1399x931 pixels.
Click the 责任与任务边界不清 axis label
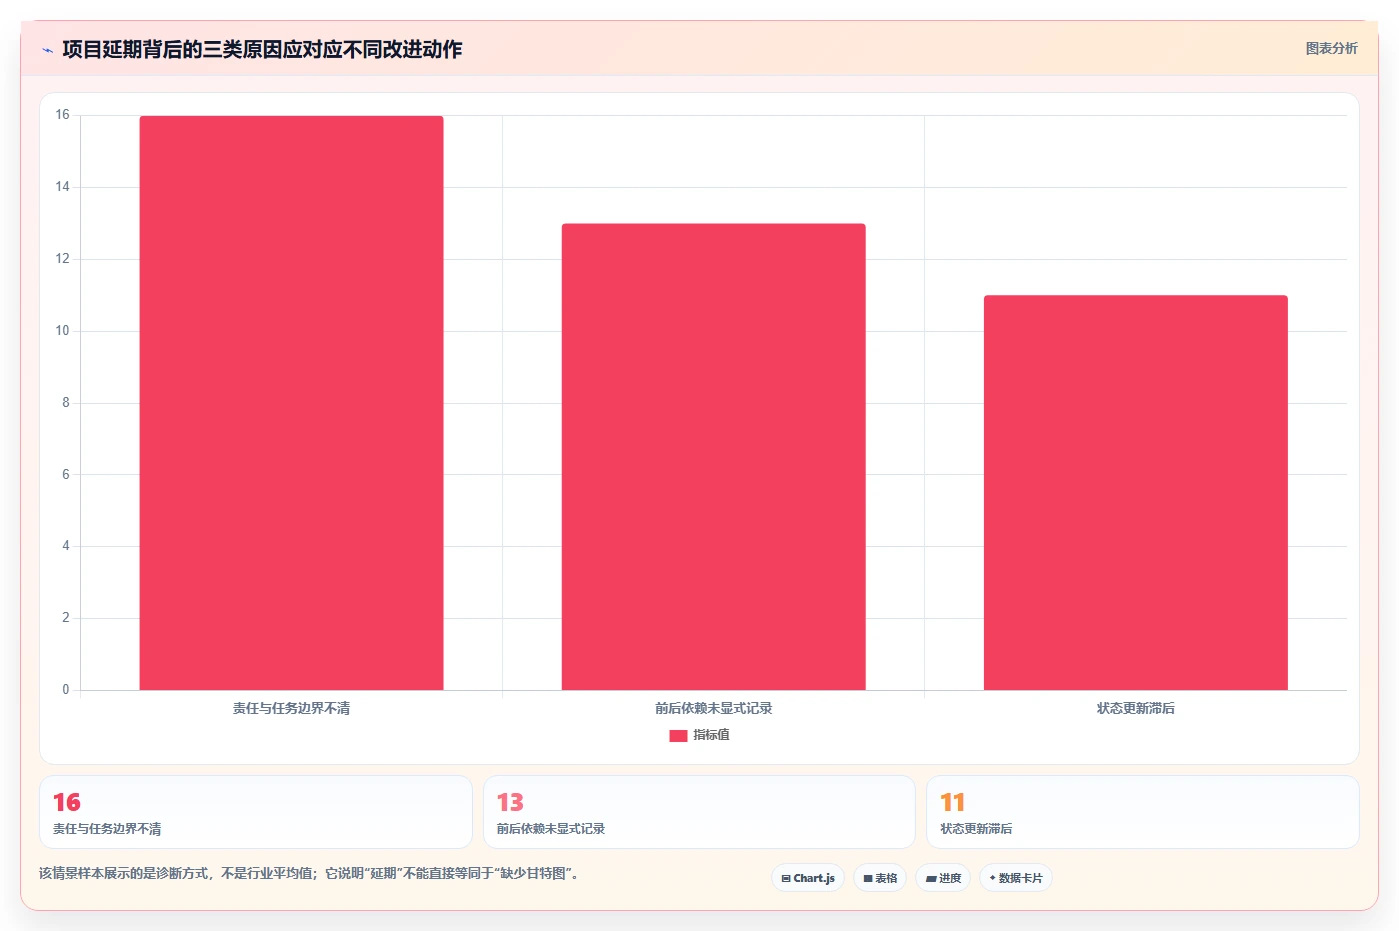(291, 708)
